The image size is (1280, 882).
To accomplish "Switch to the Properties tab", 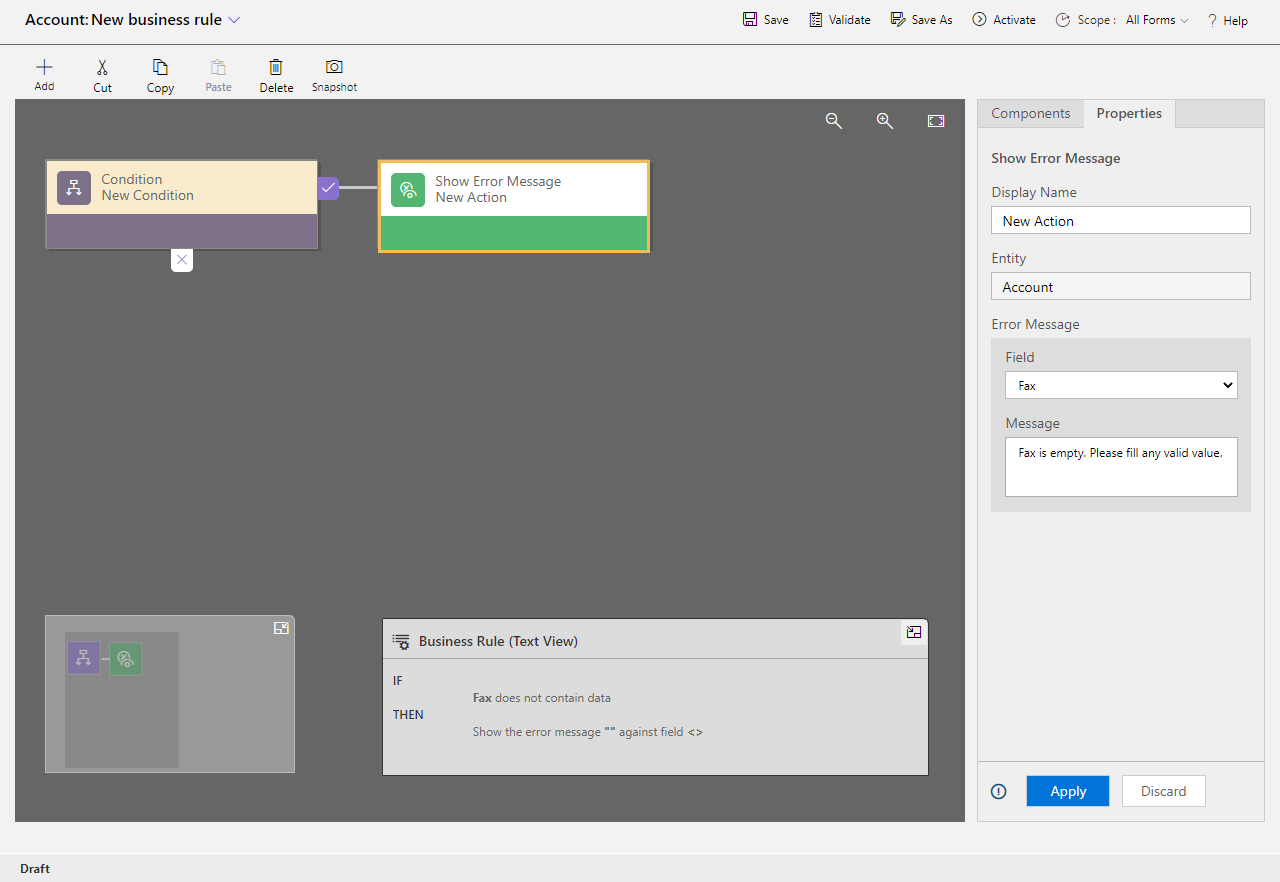I will (1128, 113).
